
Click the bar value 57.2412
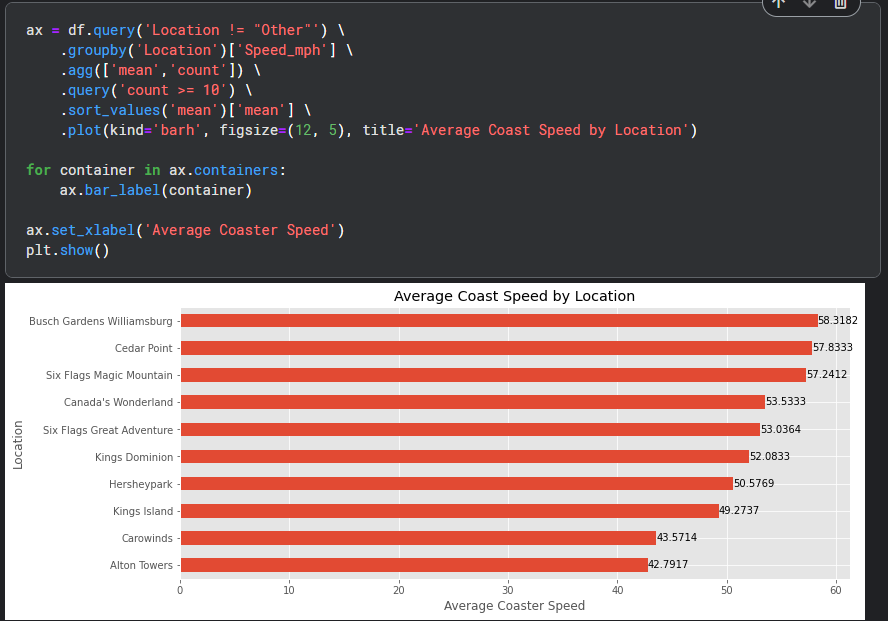[827, 374]
